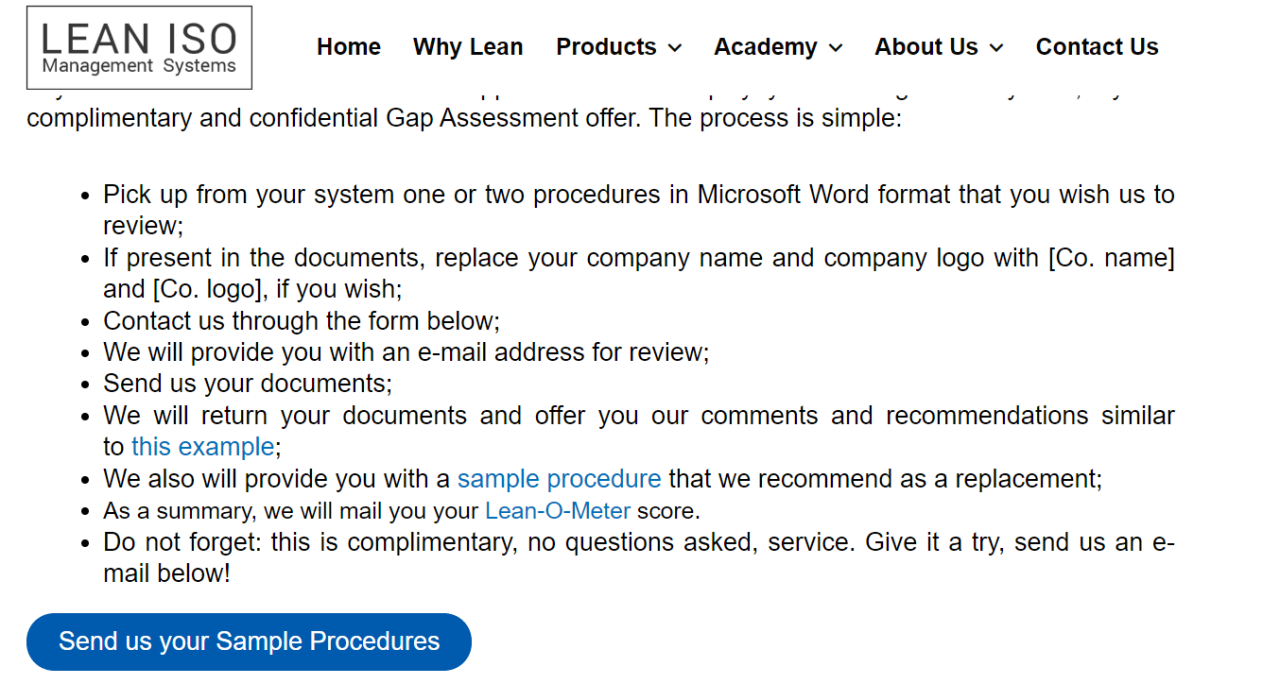The image size is (1280, 684).
Task: Click the Gap Assessment offer intro sentence
Action: tap(464, 118)
